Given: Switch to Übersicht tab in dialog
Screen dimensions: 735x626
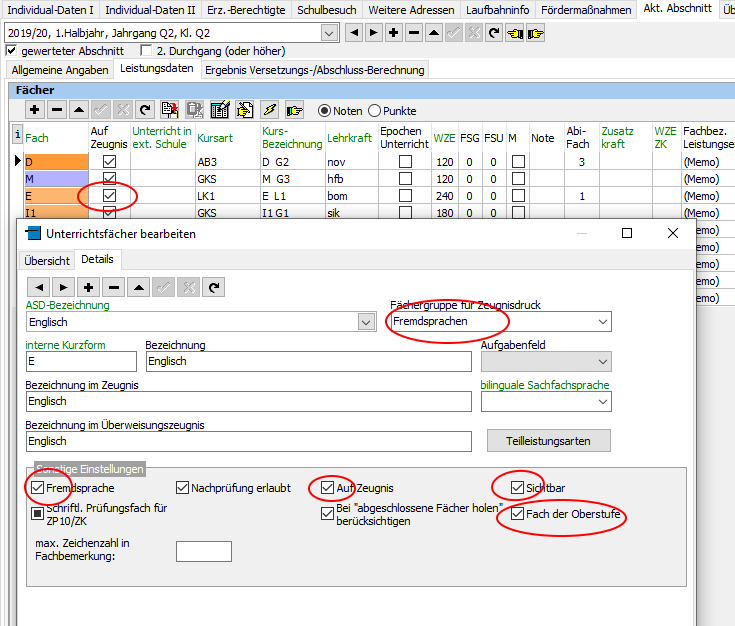Looking at the screenshot, I should [47, 261].
